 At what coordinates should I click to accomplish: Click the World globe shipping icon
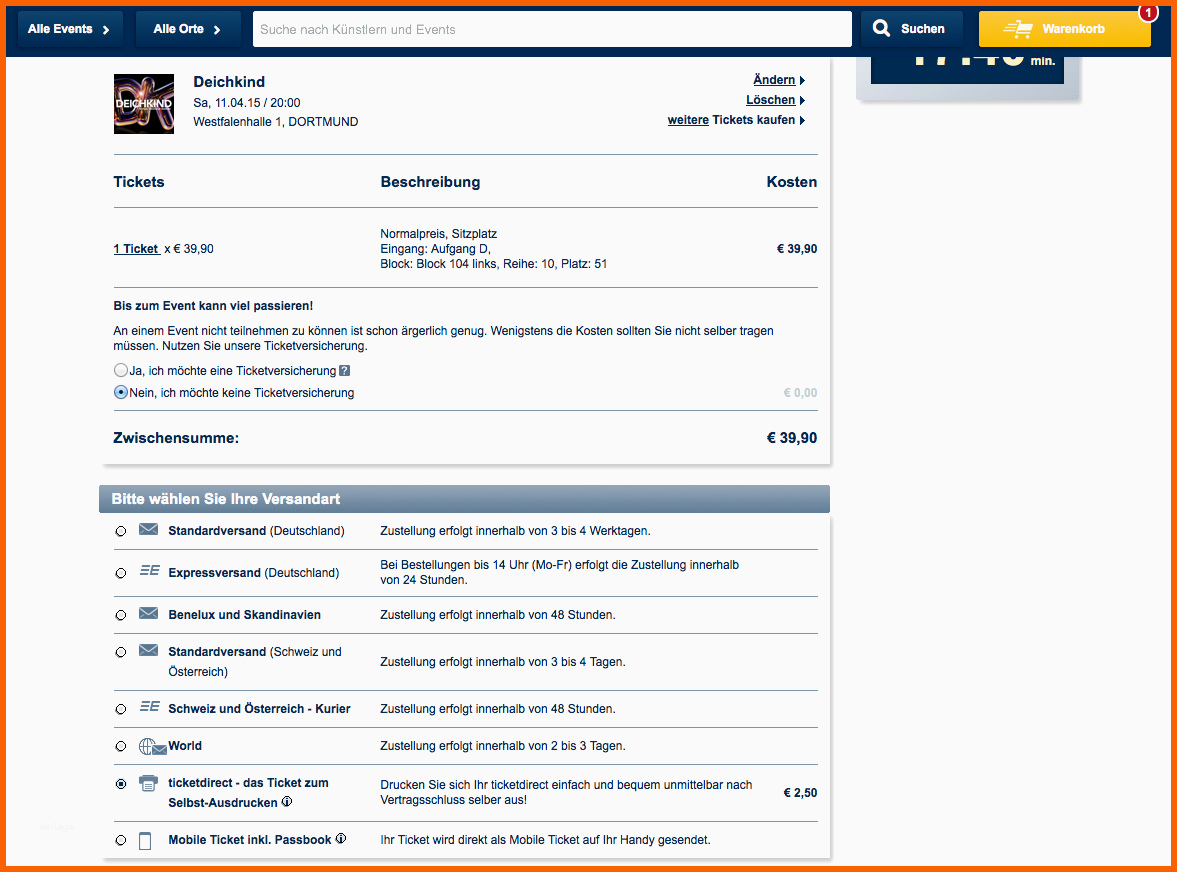pyautogui.click(x=151, y=746)
